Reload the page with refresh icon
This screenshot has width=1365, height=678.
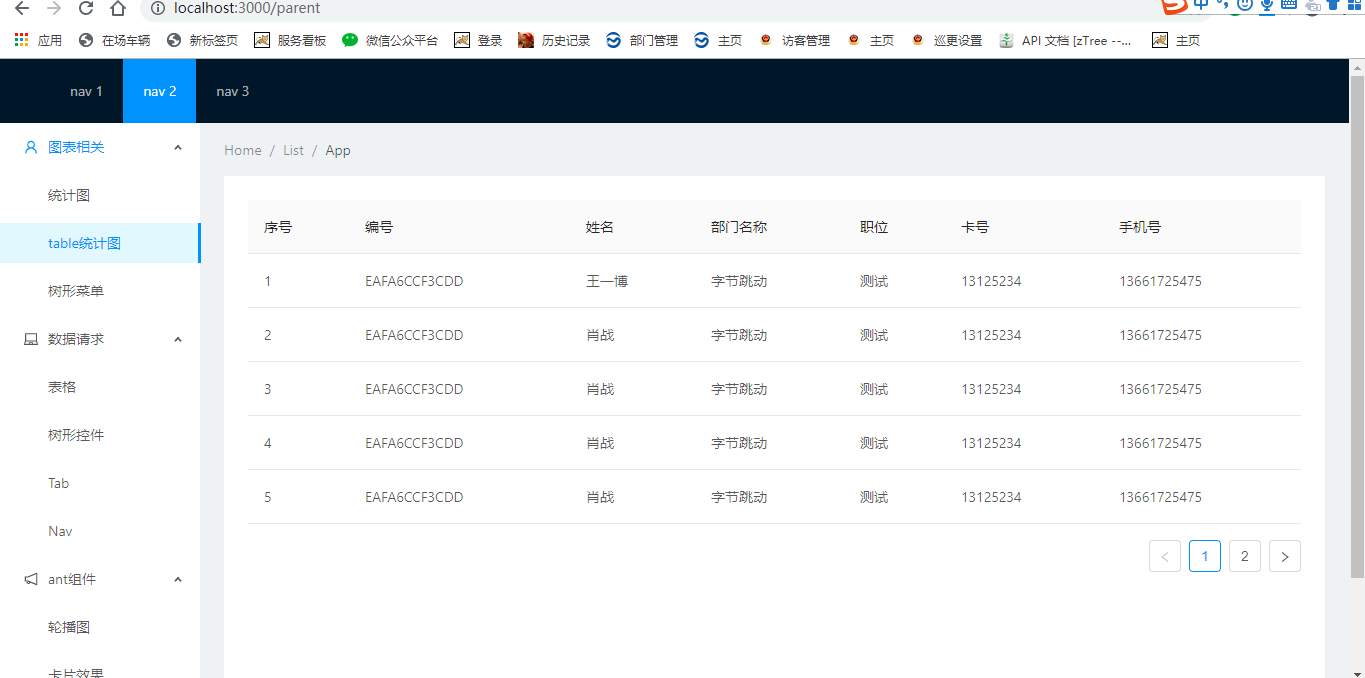point(86,9)
